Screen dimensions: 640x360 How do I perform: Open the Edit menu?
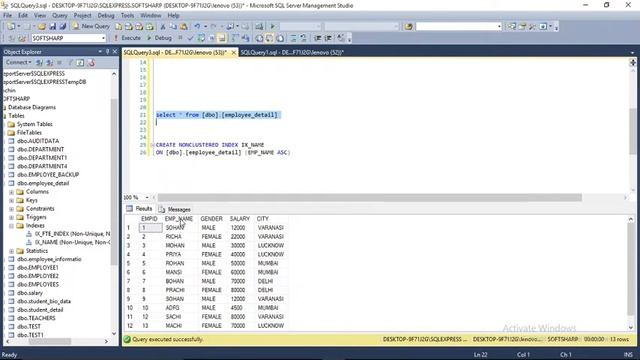pyautogui.click(x=23, y=16)
